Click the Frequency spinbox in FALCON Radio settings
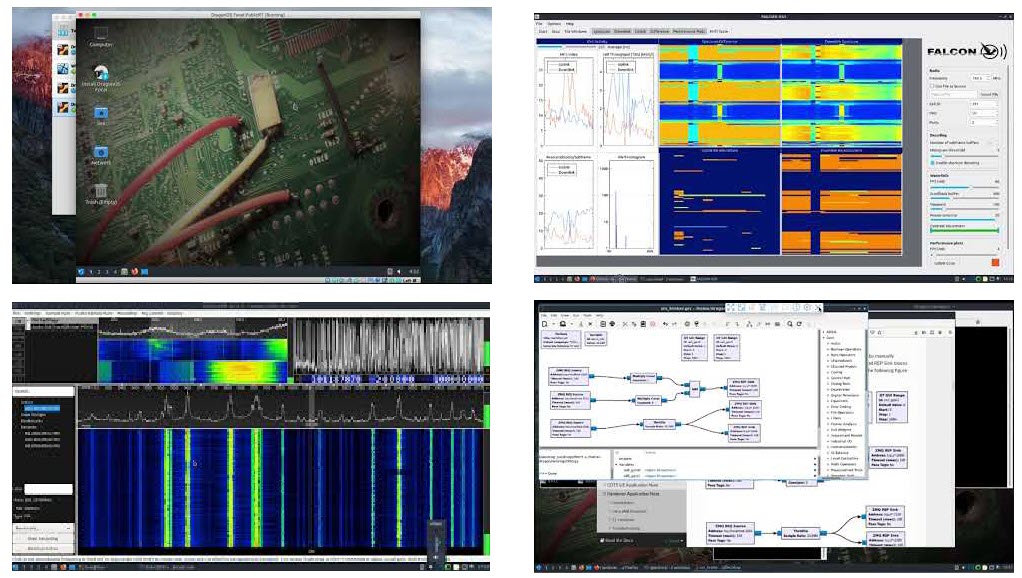Screen dimensions: 1022x578 click(x=980, y=78)
